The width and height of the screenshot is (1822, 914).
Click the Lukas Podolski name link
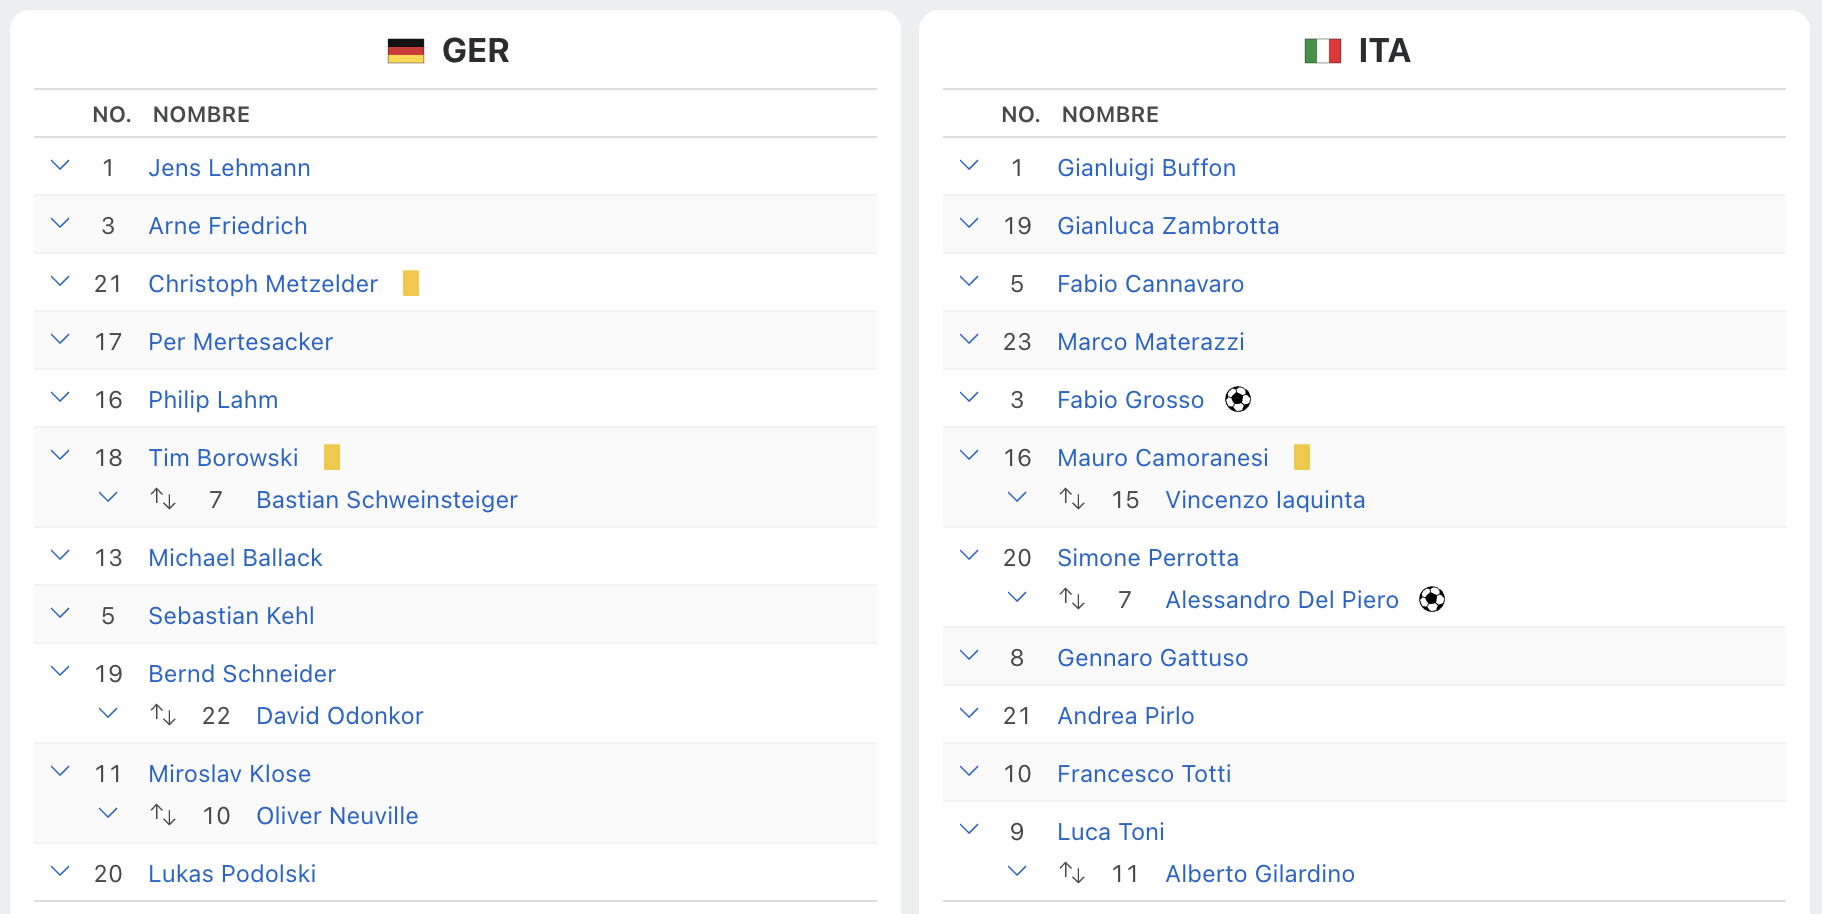point(232,874)
